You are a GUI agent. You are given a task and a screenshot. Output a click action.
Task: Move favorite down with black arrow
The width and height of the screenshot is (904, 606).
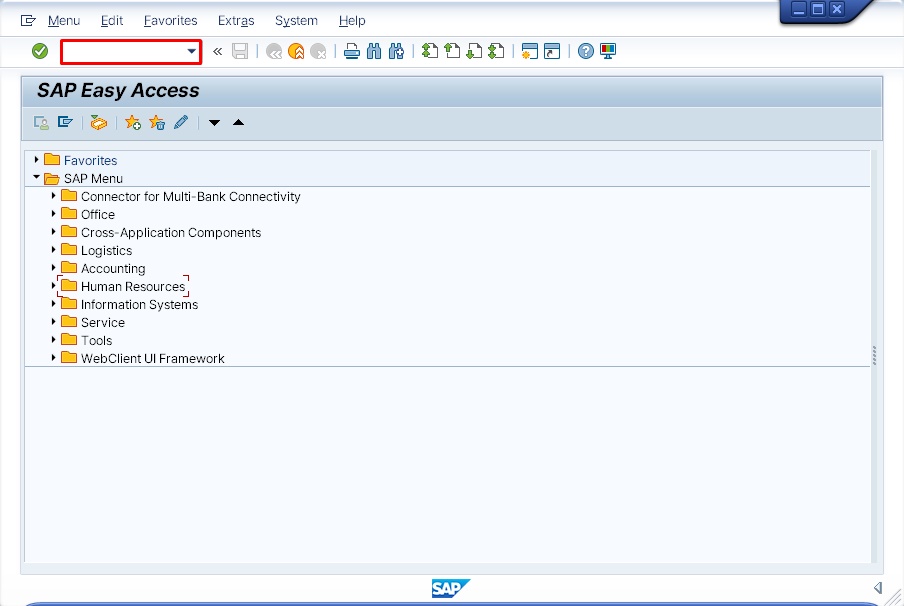click(214, 122)
